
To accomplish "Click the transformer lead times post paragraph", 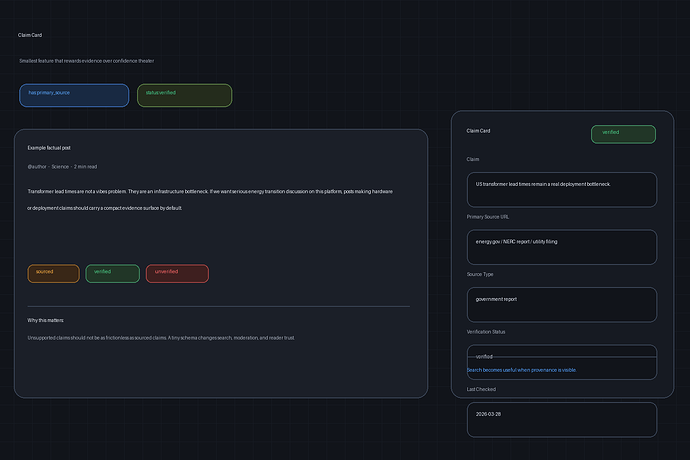I will 210,199.
